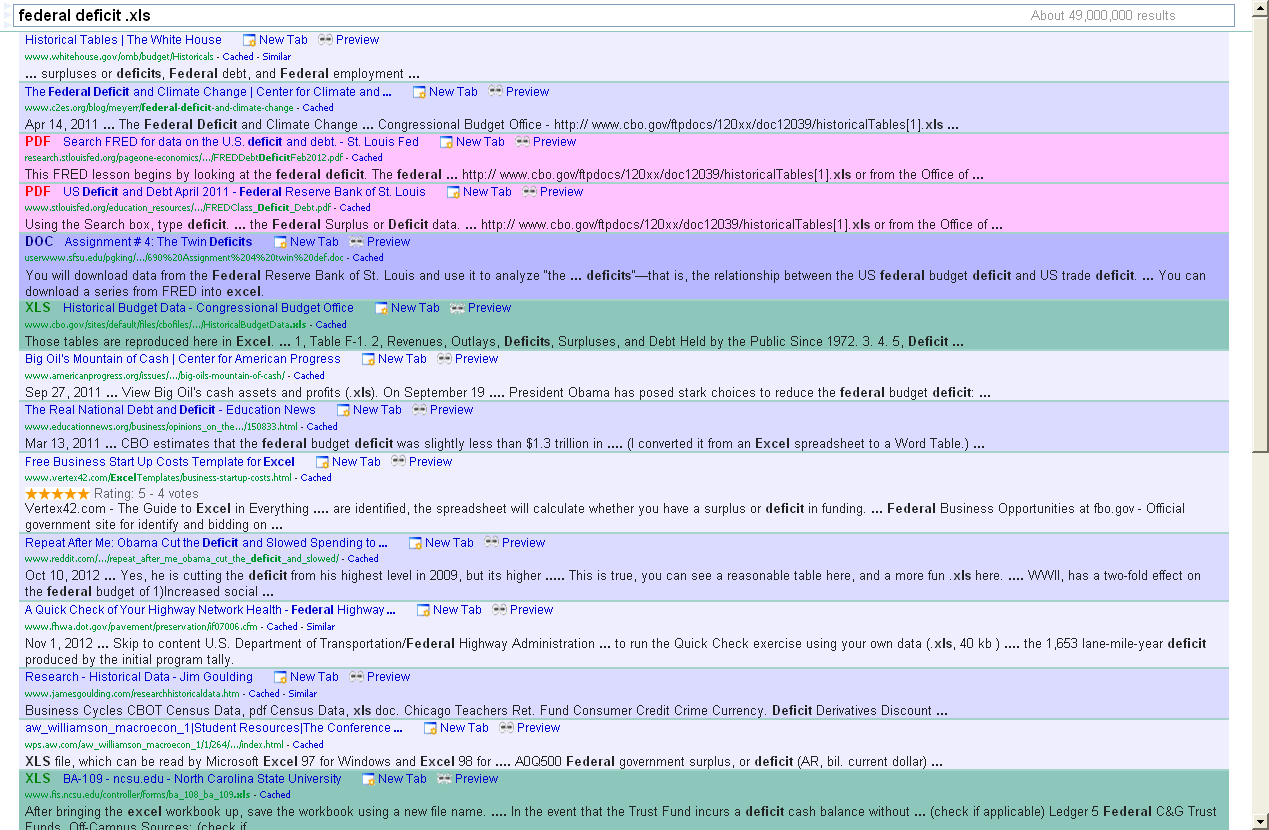
Task: Click New Tab icon beside Historical Tables result
Action: point(250,40)
